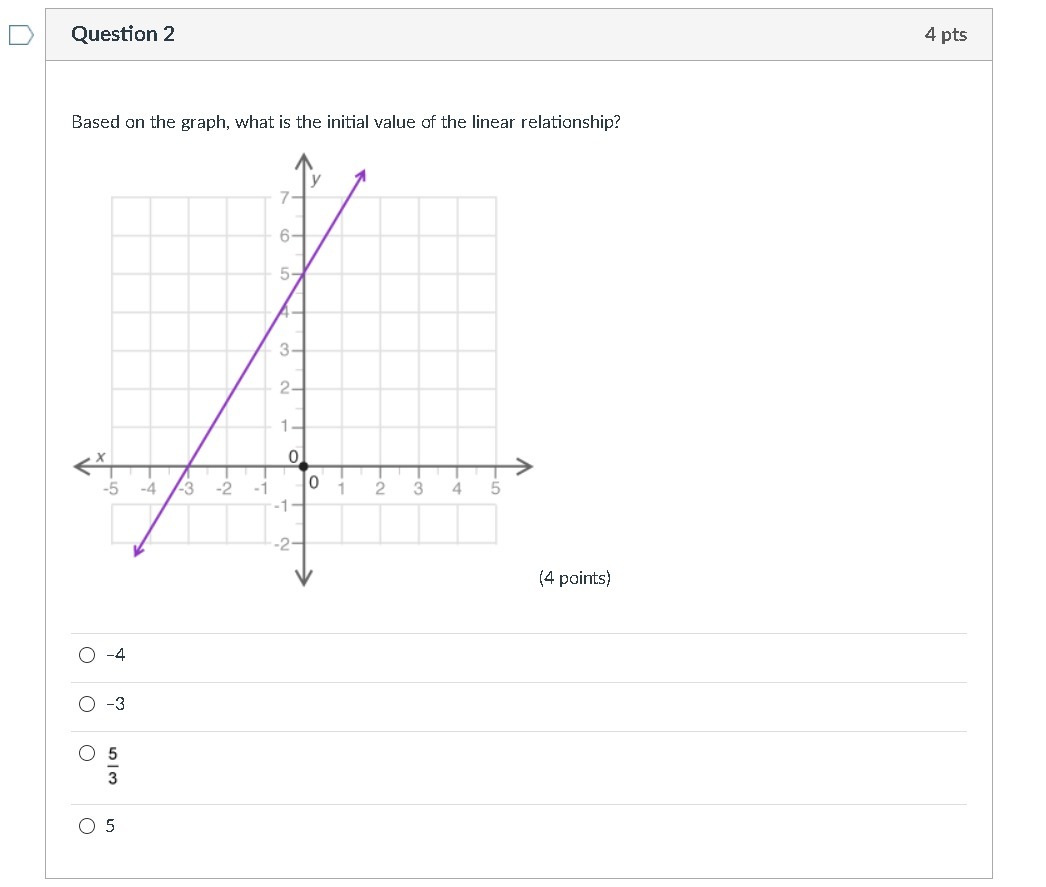Click the origin point on the graph

(x=304, y=466)
